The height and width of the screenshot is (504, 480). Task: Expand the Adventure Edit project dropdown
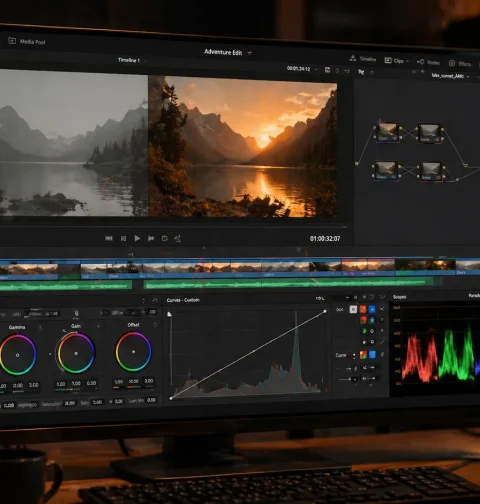[250, 53]
